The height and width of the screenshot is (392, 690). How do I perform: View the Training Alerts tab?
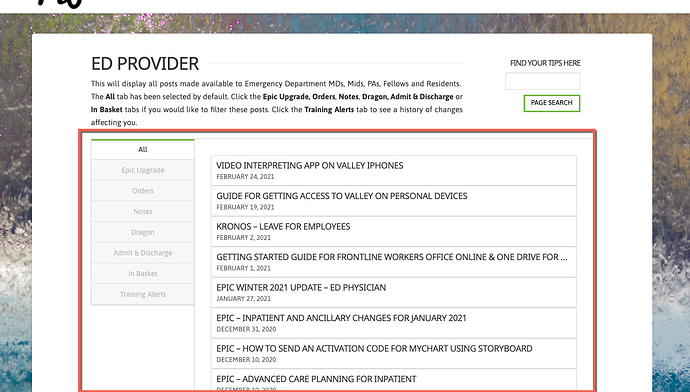point(143,294)
